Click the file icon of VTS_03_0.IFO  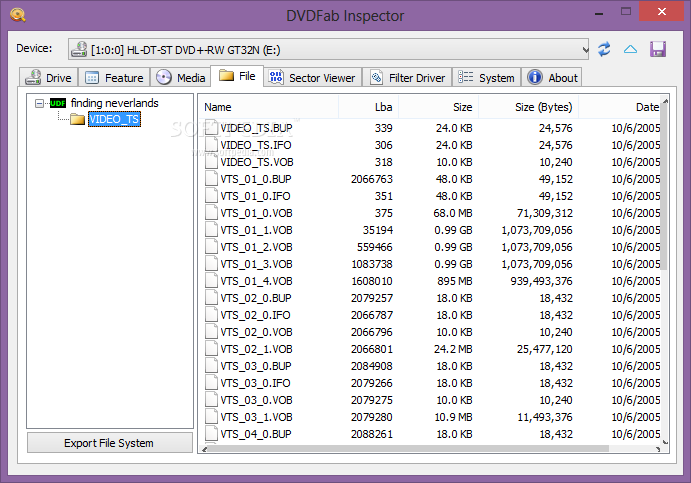click(212, 383)
